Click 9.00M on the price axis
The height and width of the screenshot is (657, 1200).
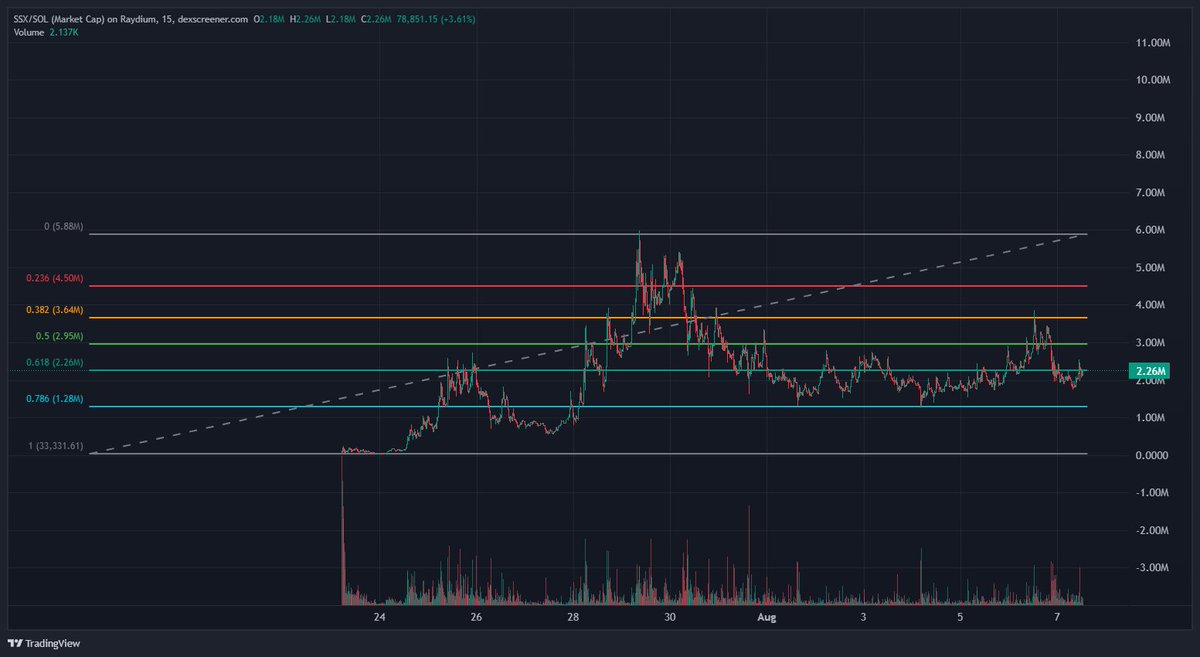[1149, 118]
